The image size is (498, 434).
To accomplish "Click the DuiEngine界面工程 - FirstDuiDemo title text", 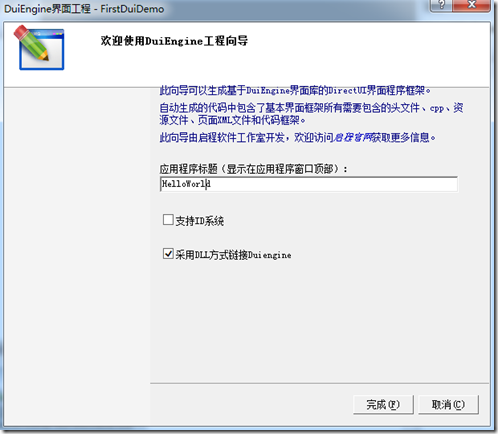I will (x=84, y=9).
